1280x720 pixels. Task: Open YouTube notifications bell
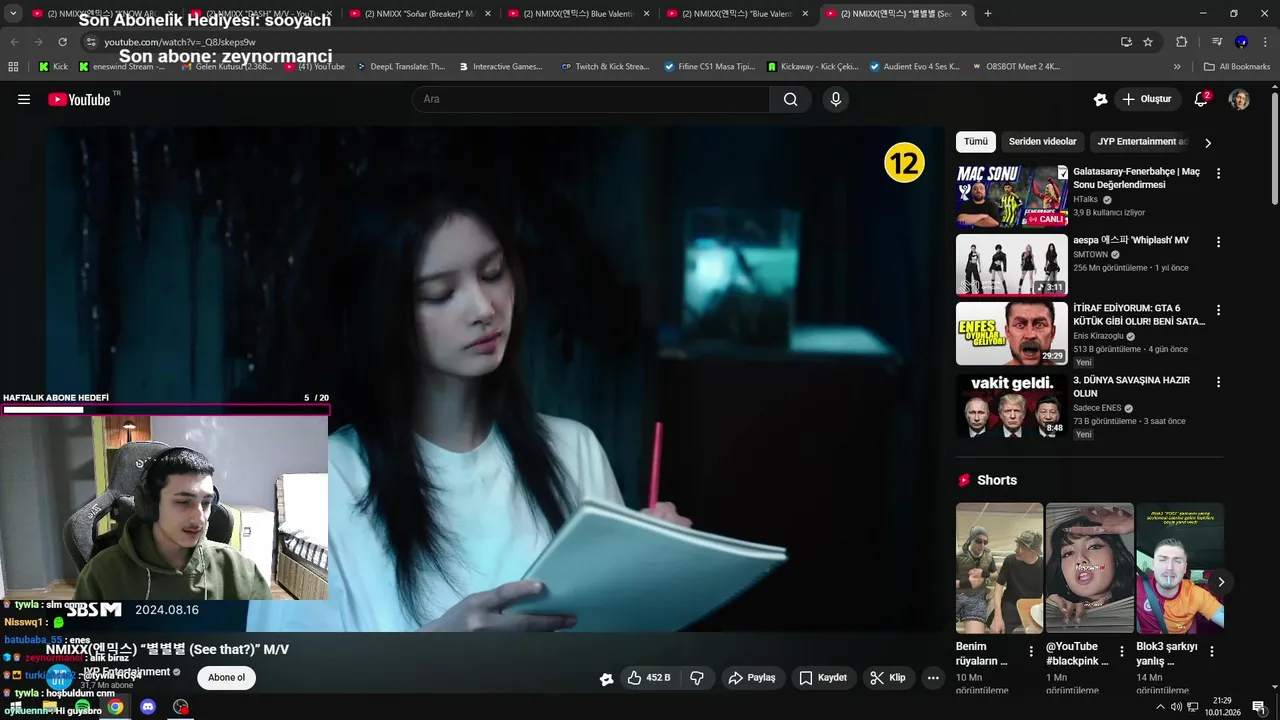point(1201,99)
